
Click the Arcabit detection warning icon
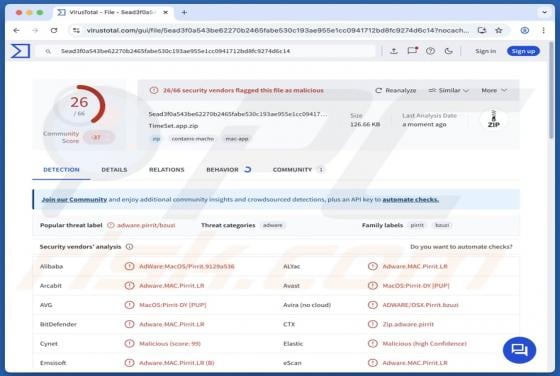129,286
